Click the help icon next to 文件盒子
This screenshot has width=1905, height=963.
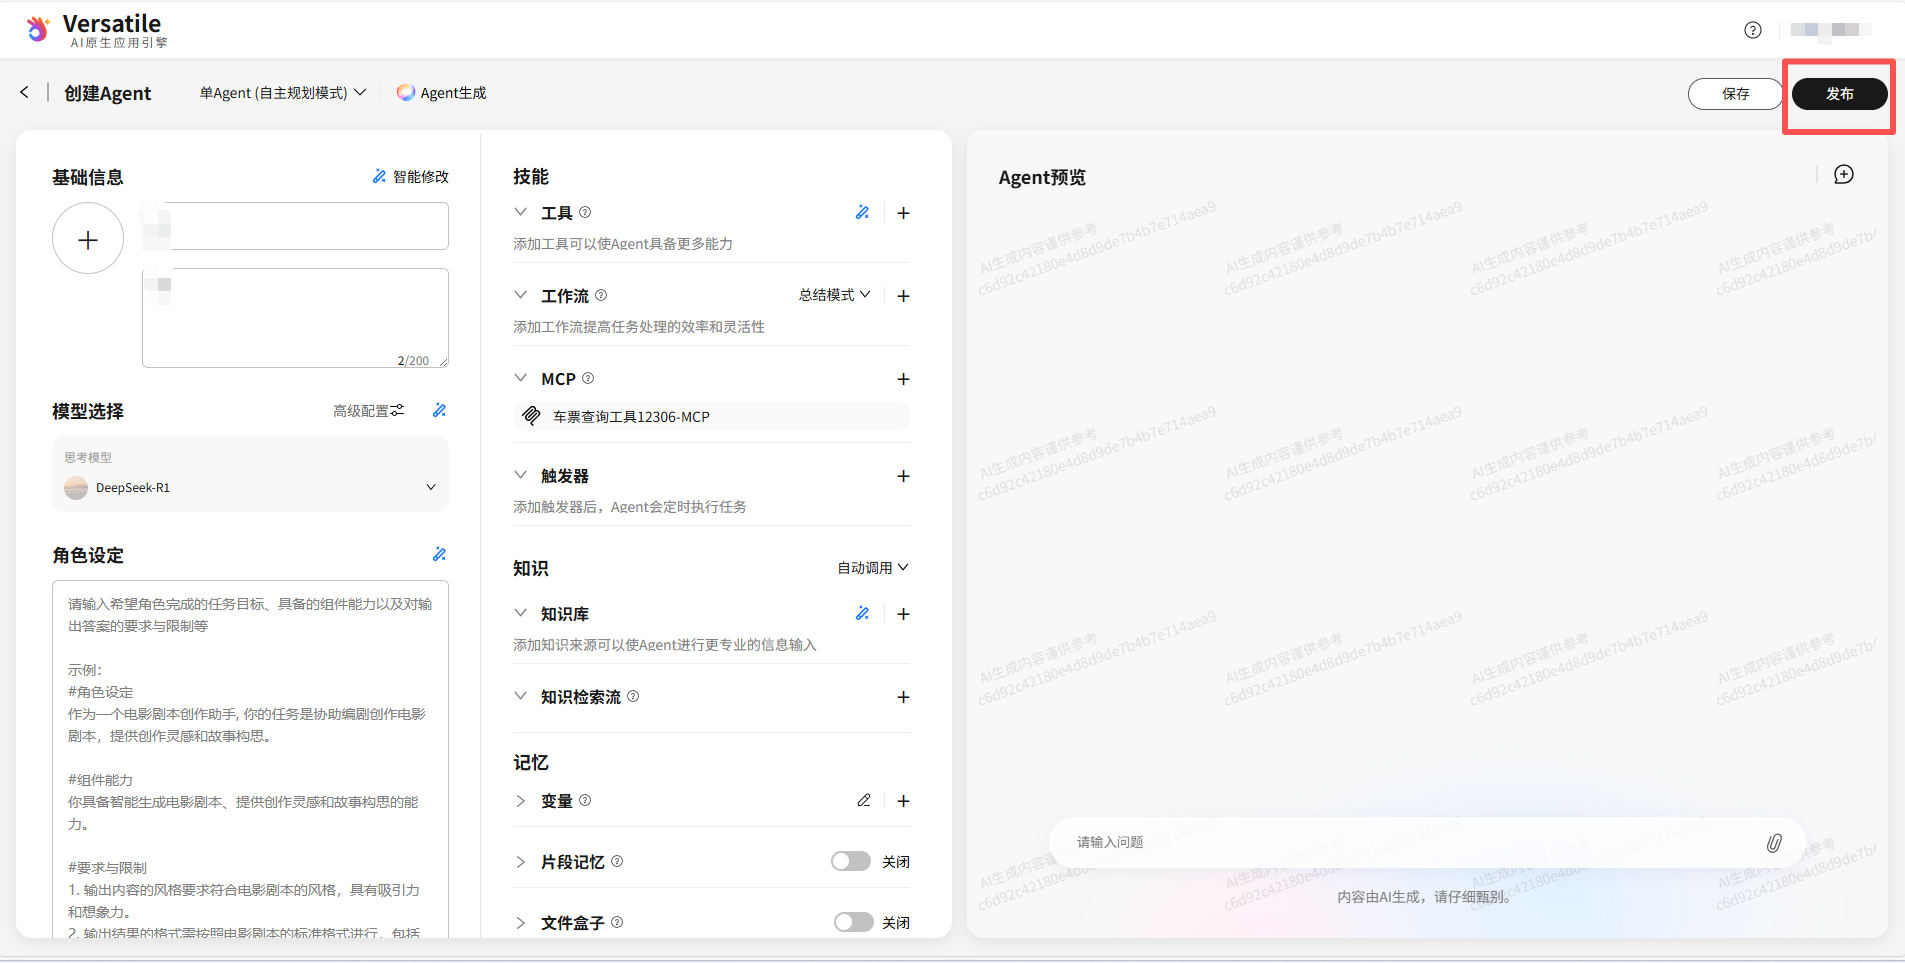pyautogui.click(x=617, y=923)
